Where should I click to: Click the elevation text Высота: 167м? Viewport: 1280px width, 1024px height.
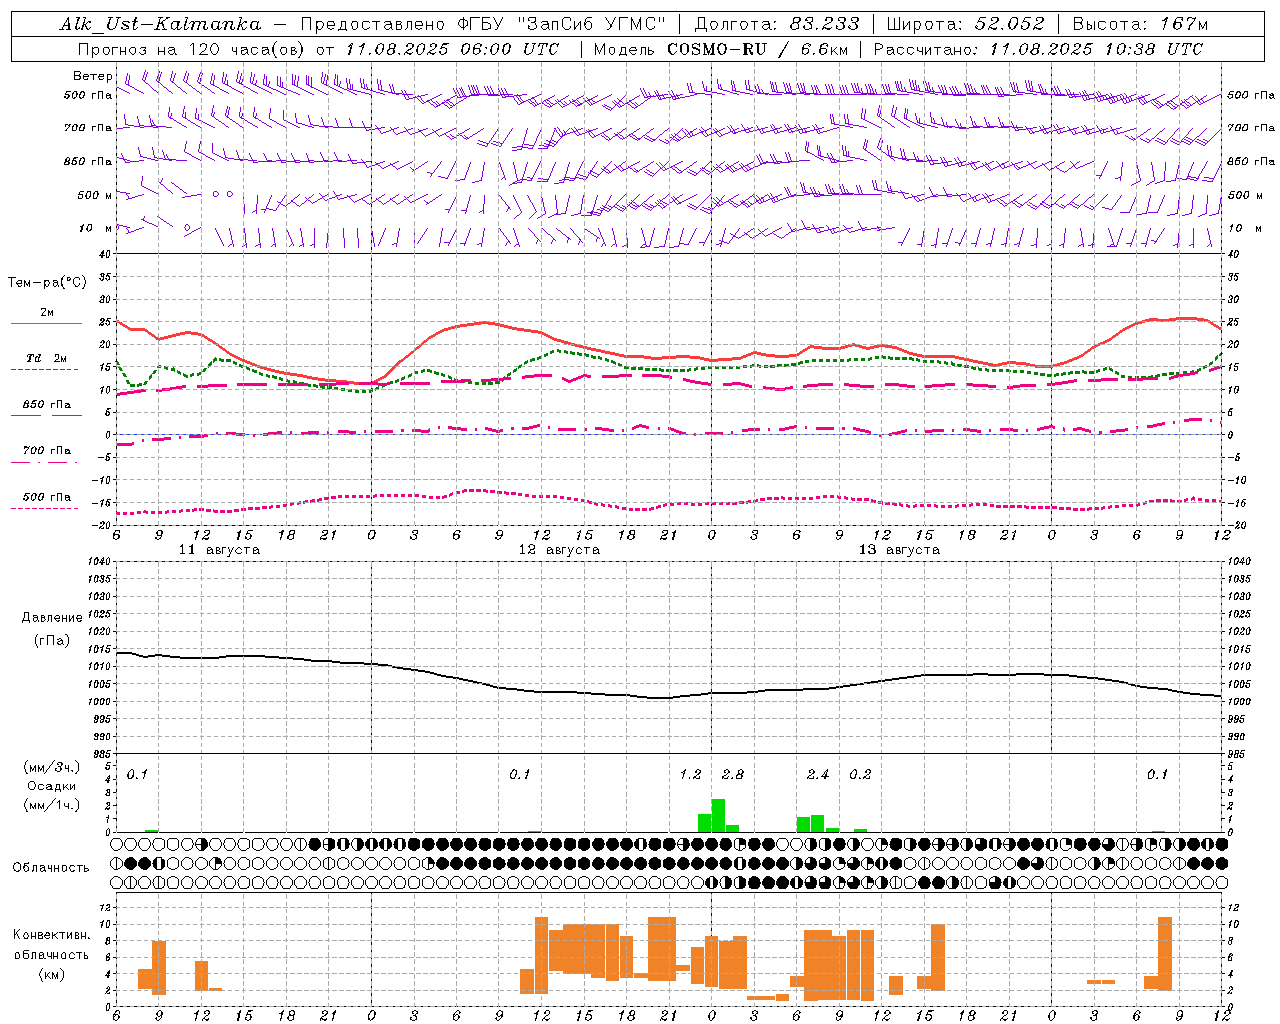[x=1139, y=24]
